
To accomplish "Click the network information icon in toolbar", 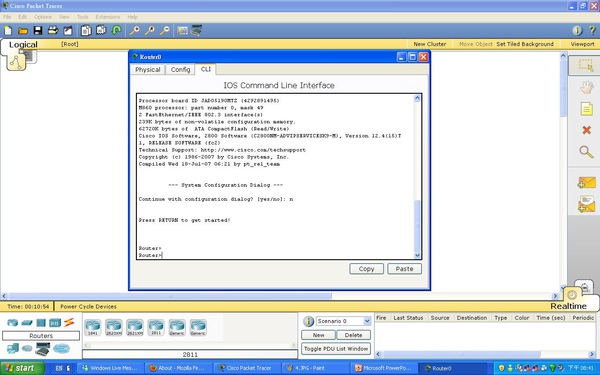I will click(x=577, y=31).
